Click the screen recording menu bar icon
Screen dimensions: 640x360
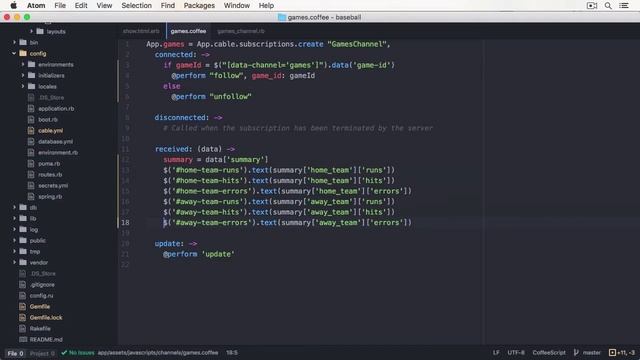pyautogui.click(x=592, y=5)
